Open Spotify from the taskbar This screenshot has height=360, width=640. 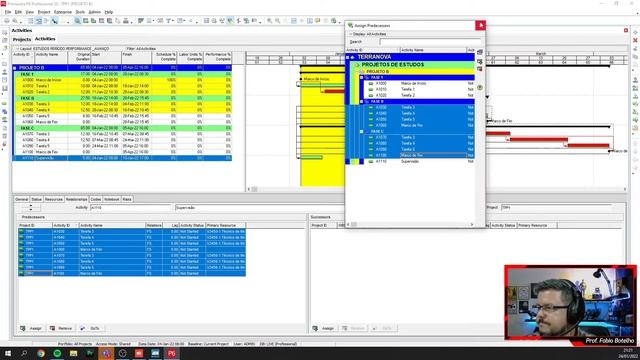[57, 353]
